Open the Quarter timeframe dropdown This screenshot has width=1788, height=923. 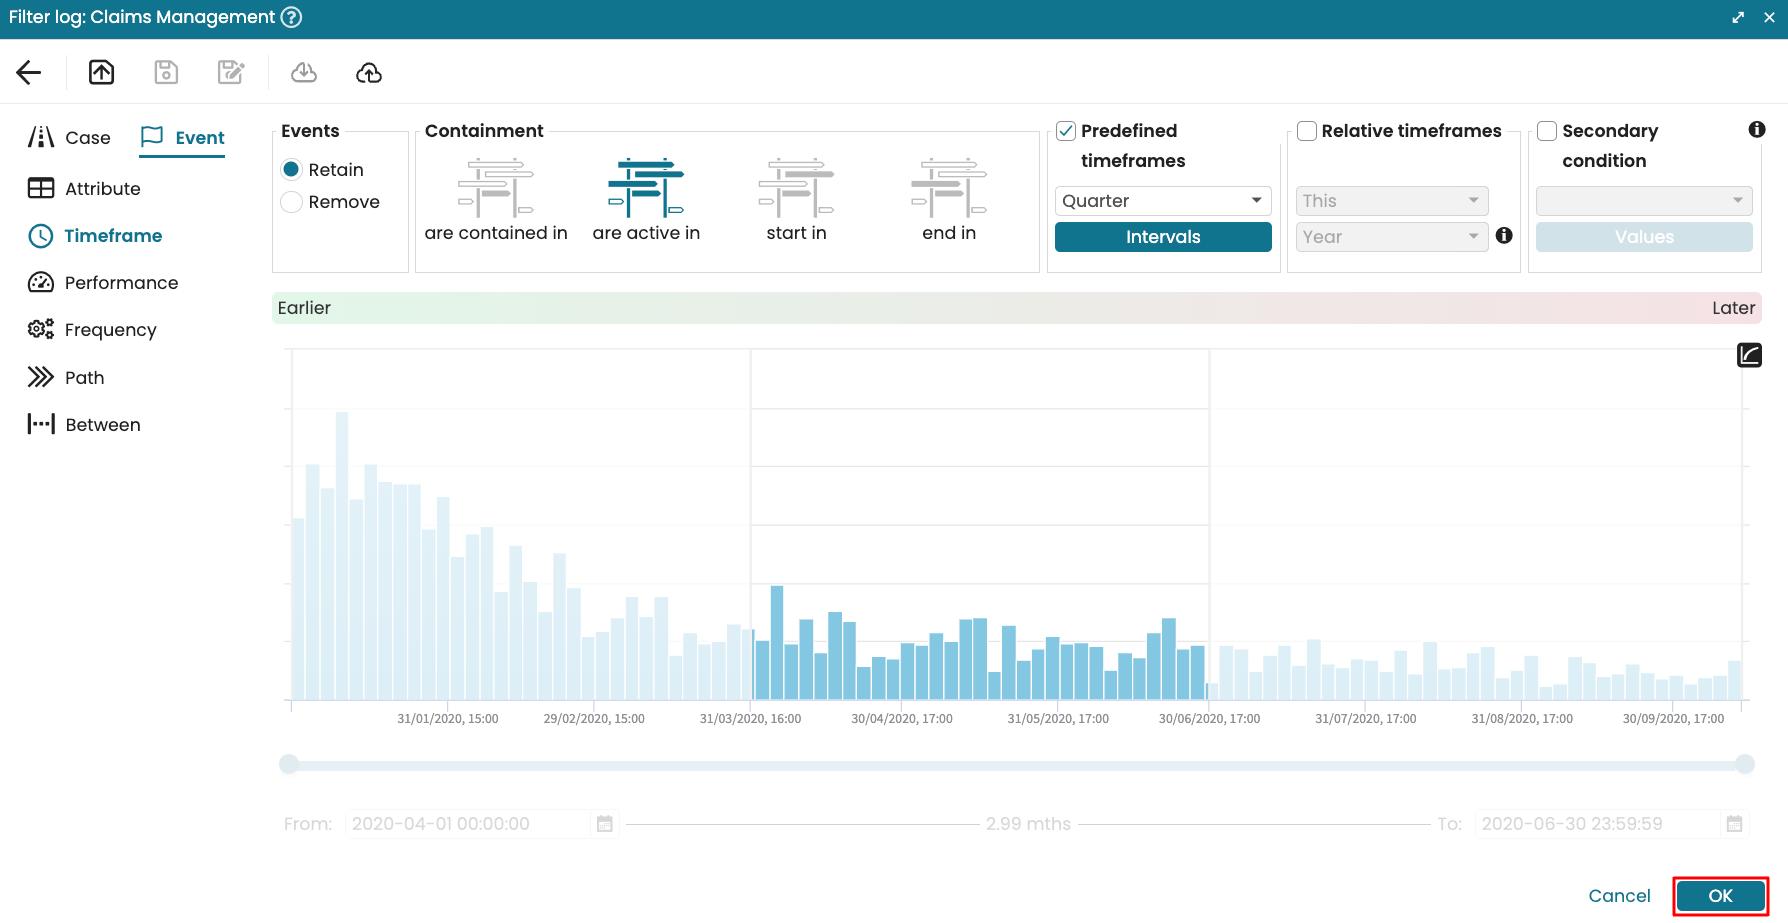(1162, 201)
